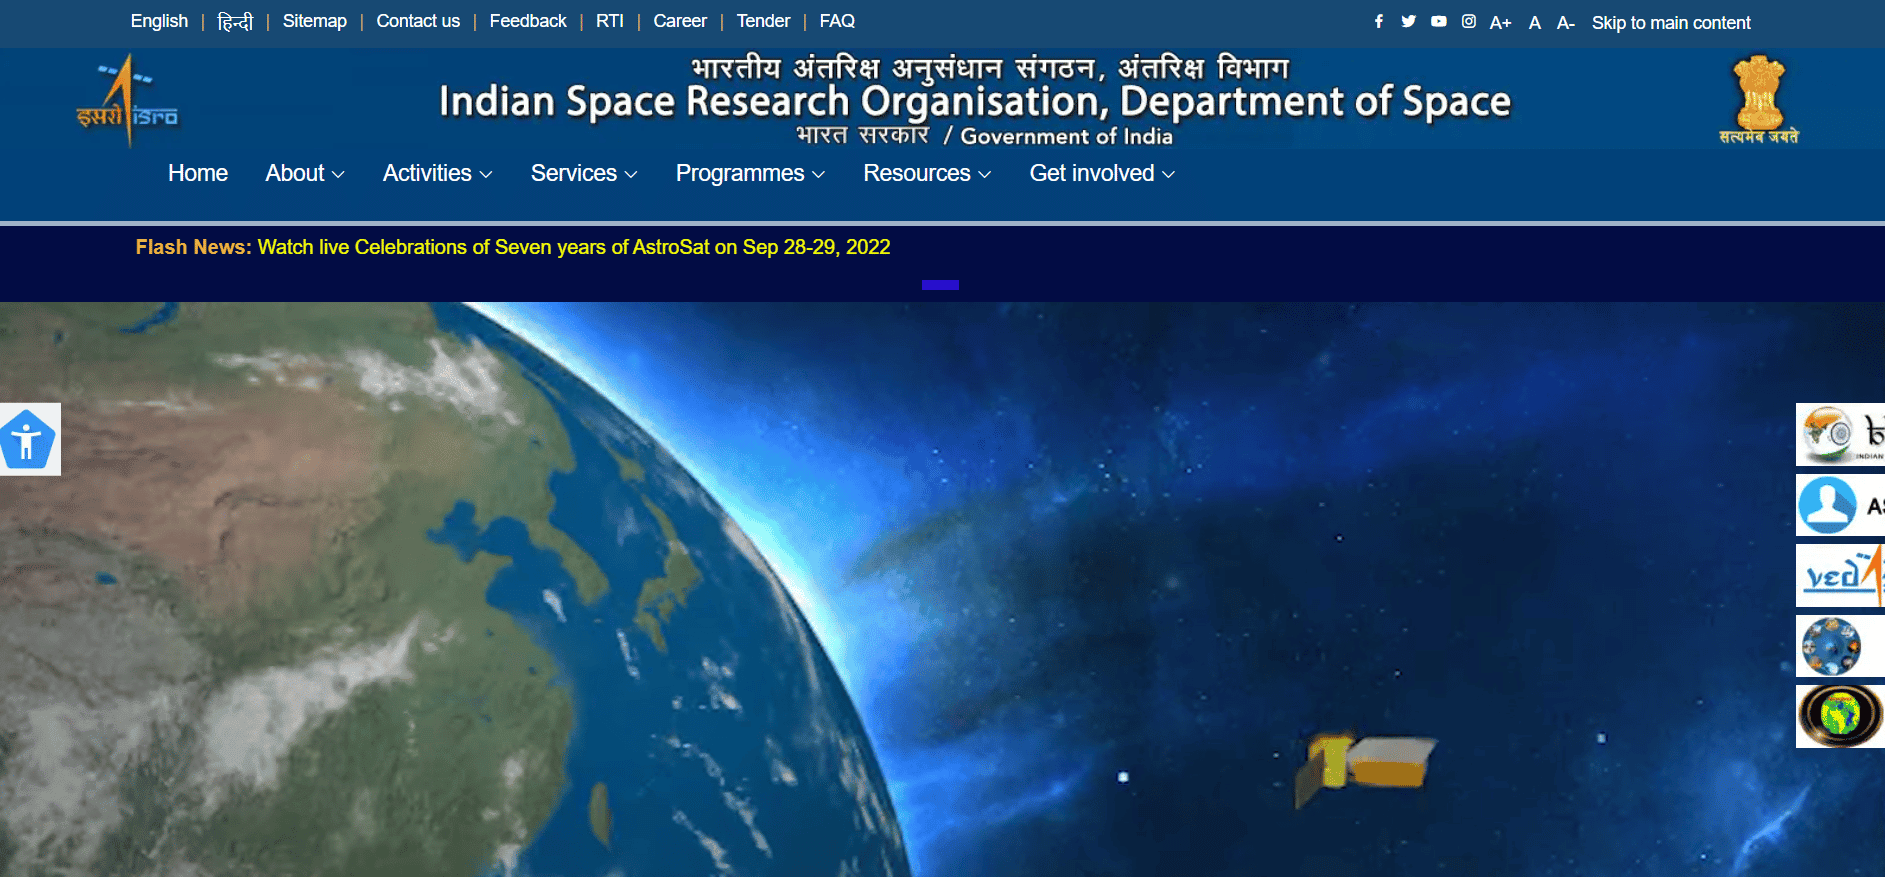Screen dimensions: 1885x877
Task: Open the Contact us page
Action: point(418,21)
